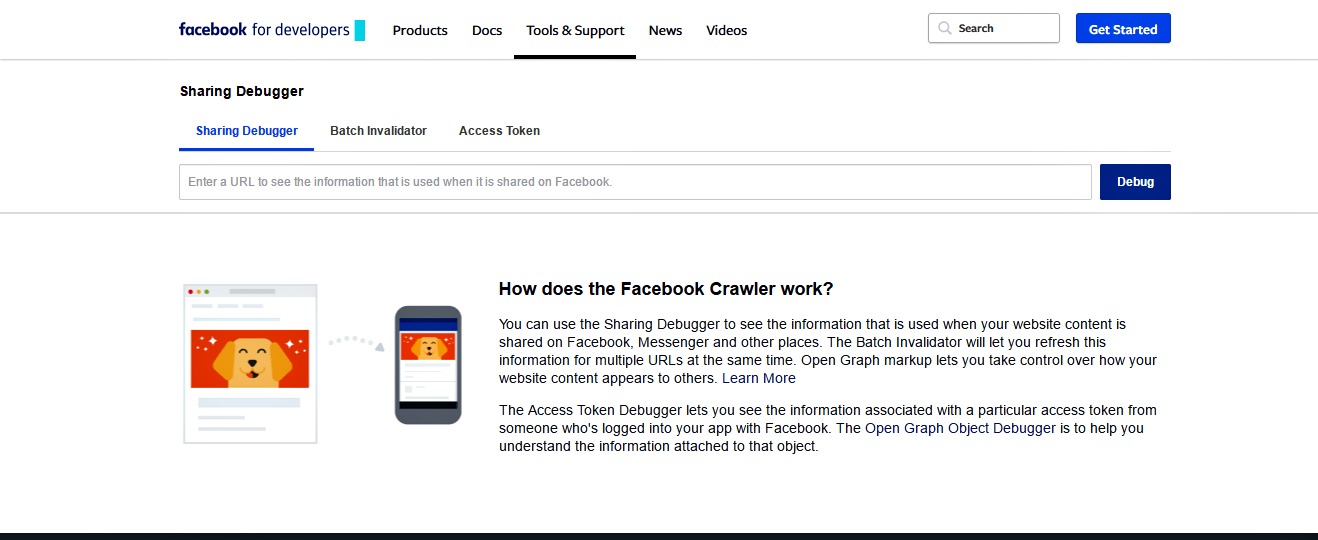Click the phone illustration with dog
This screenshot has width=1318, height=540.
point(428,365)
